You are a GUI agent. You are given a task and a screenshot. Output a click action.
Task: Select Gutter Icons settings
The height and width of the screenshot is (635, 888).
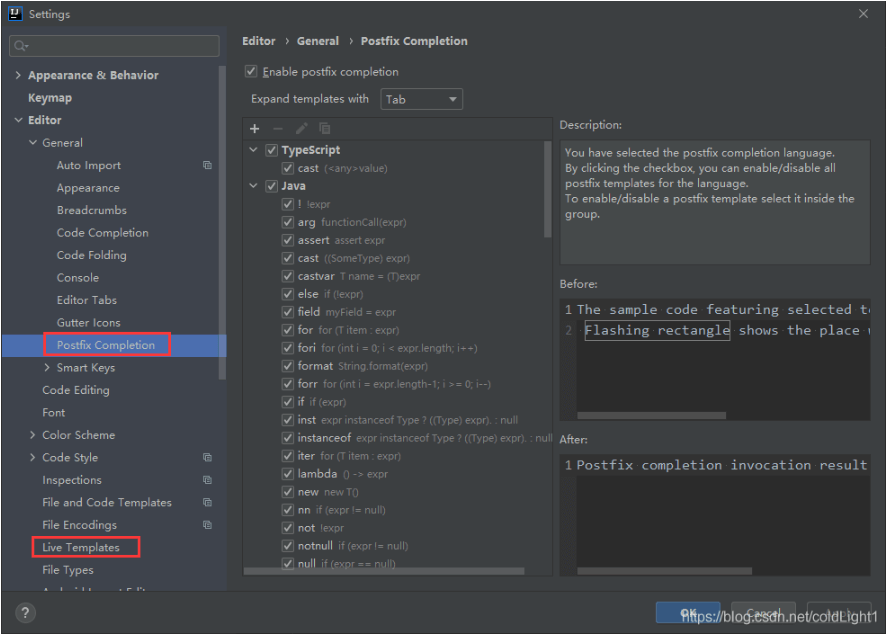coord(88,322)
